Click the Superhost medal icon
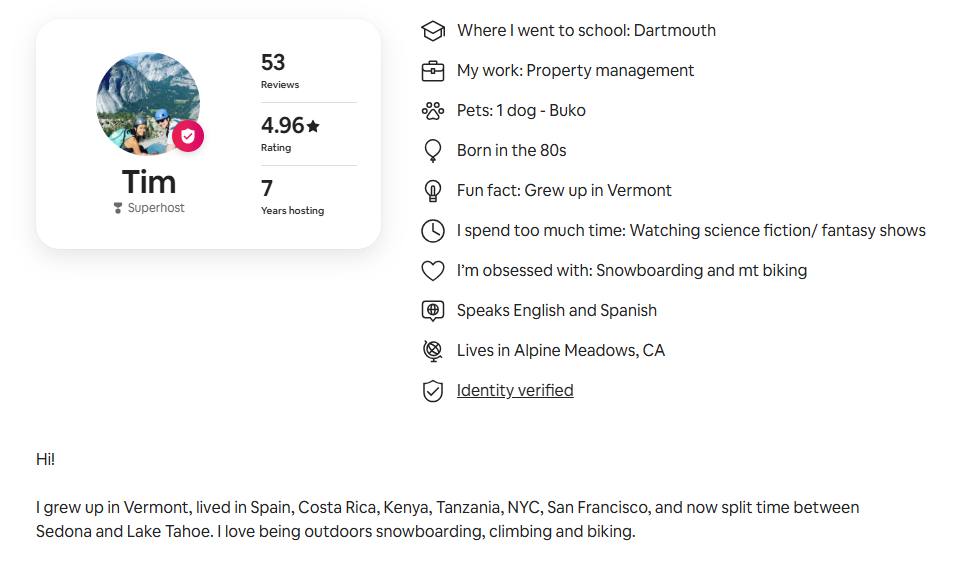This screenshot has width=961, height=565. pos(118,208)
